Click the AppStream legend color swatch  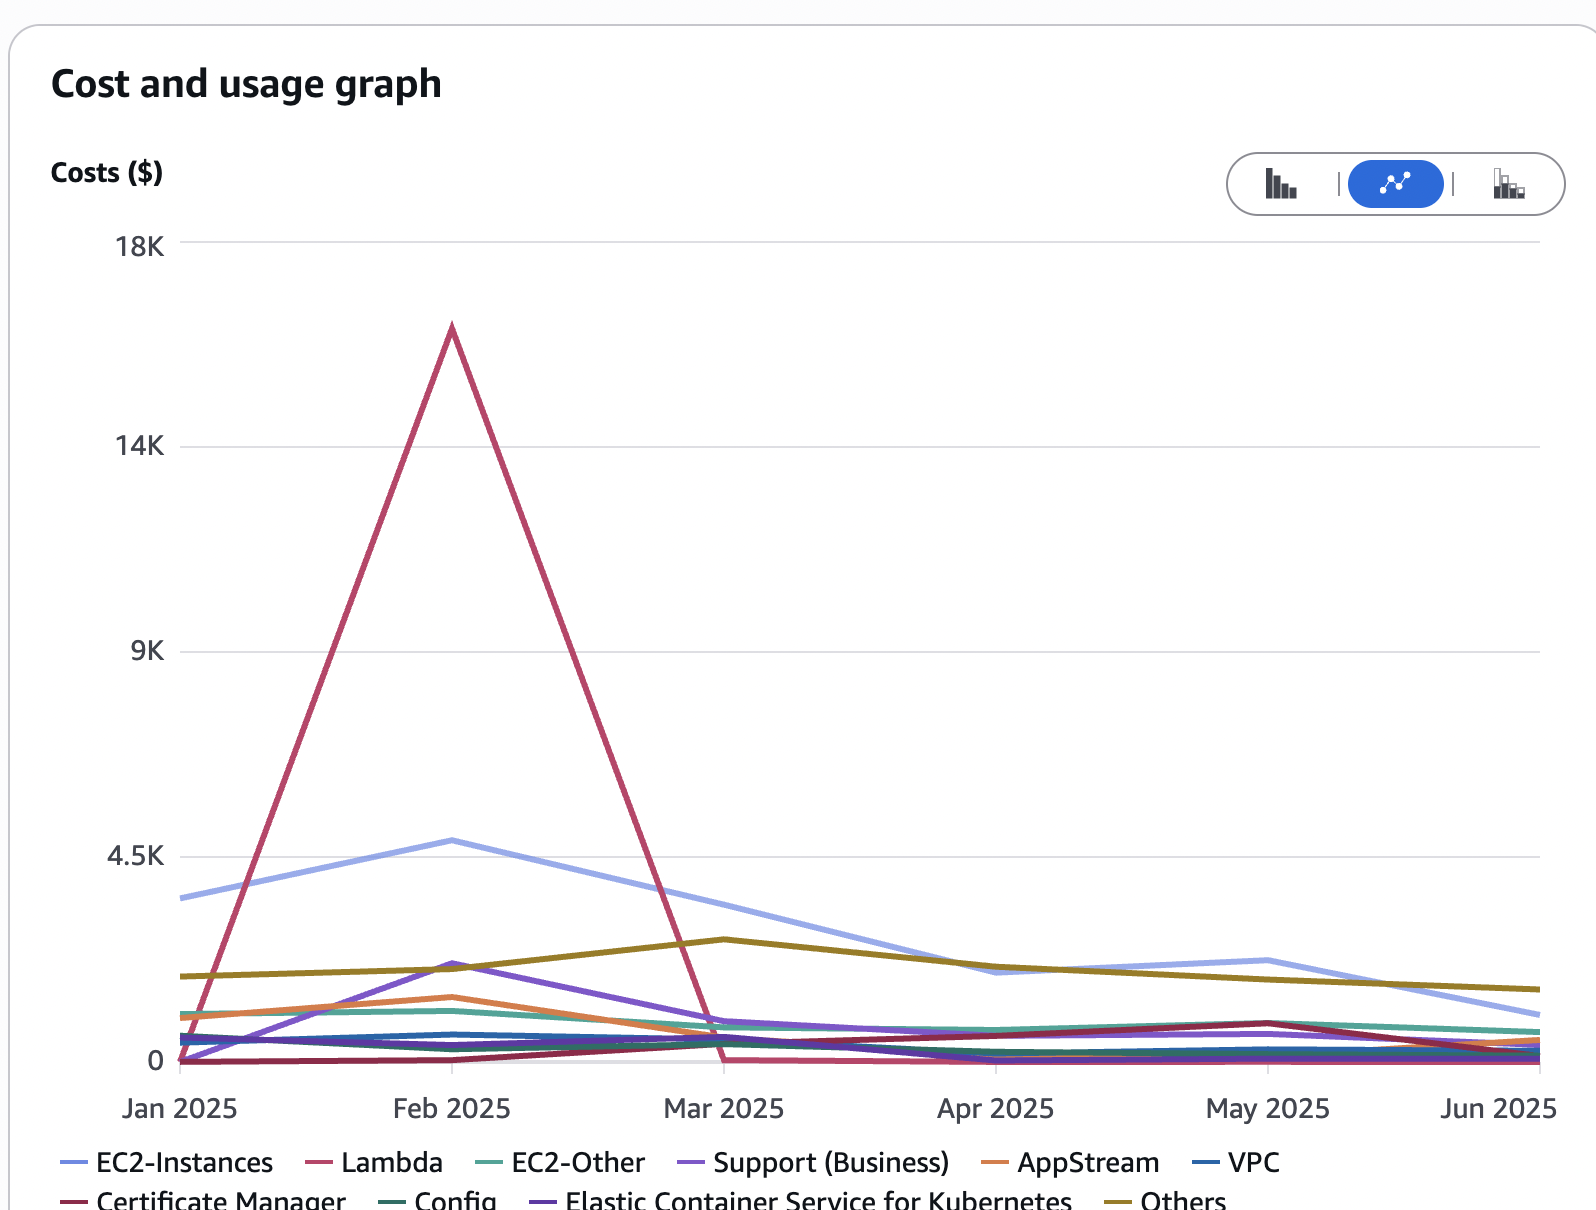click(x=995, y=1163)
